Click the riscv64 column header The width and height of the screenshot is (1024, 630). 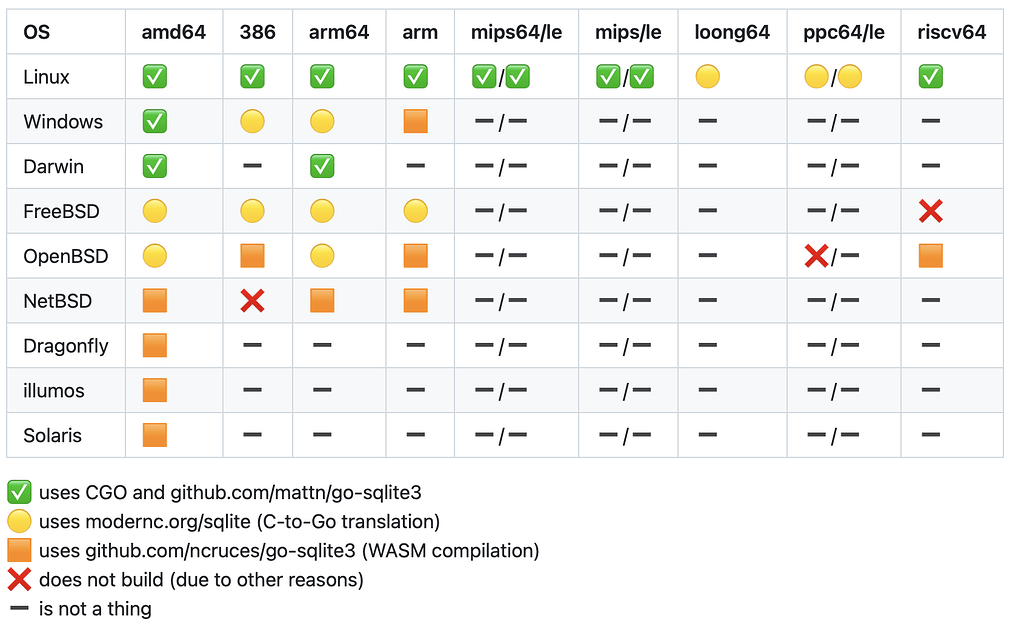952,32
